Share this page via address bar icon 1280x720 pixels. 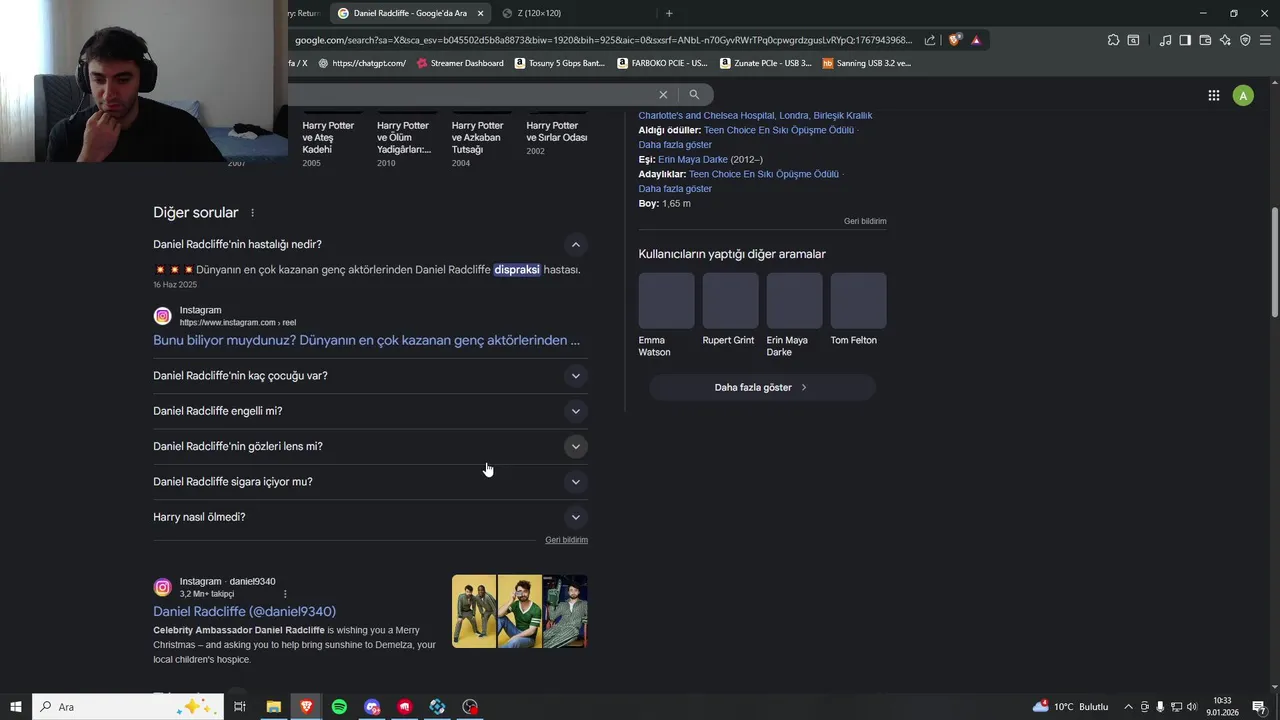click(x=930, y=40)
